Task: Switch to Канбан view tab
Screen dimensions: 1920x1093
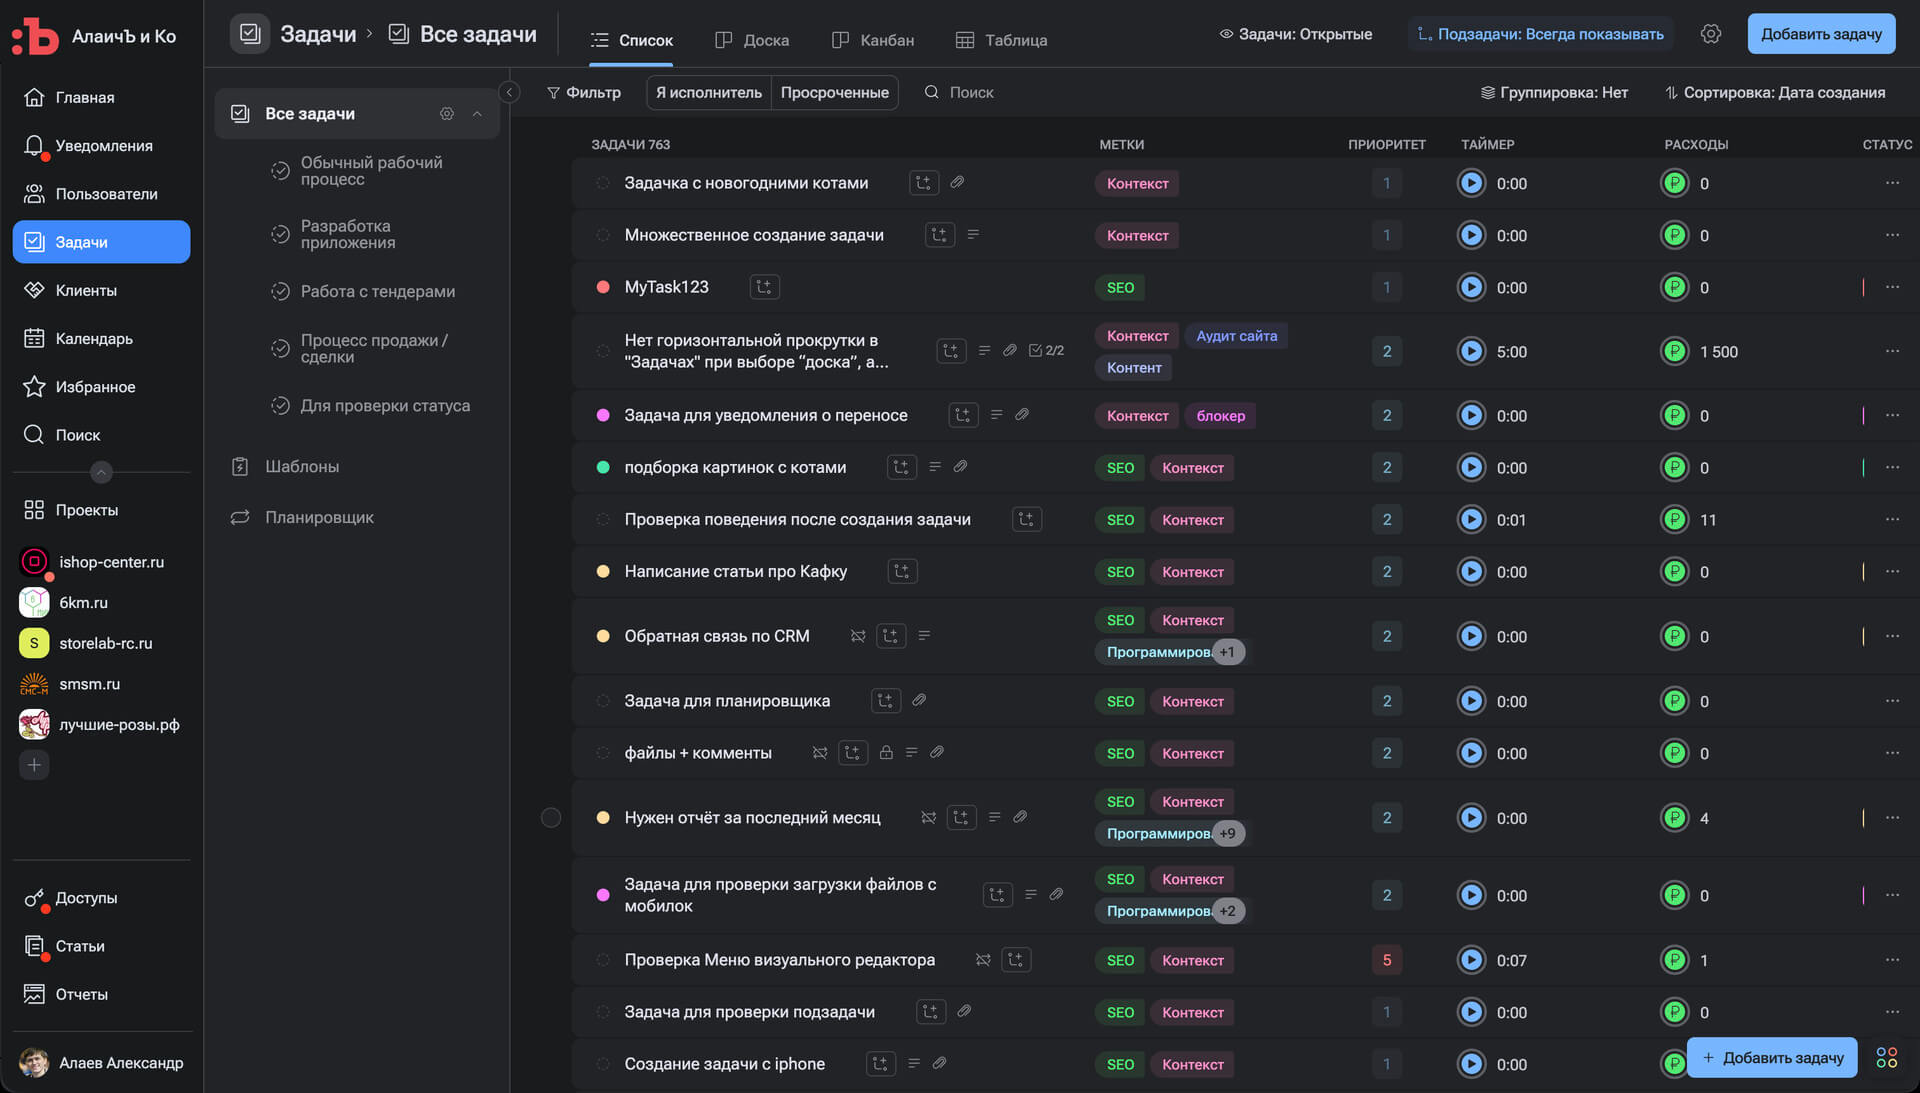Action: [873, 40]
